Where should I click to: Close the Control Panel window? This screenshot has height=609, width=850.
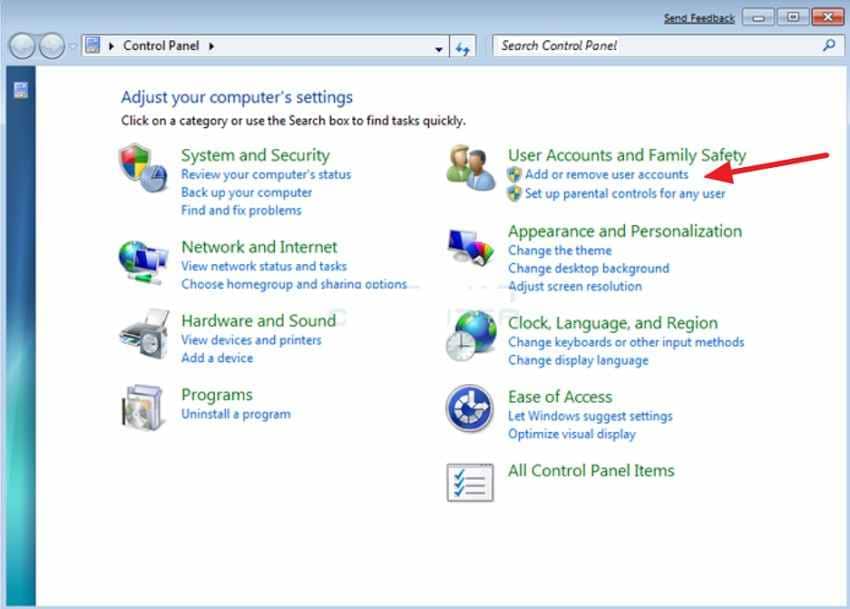828,17
